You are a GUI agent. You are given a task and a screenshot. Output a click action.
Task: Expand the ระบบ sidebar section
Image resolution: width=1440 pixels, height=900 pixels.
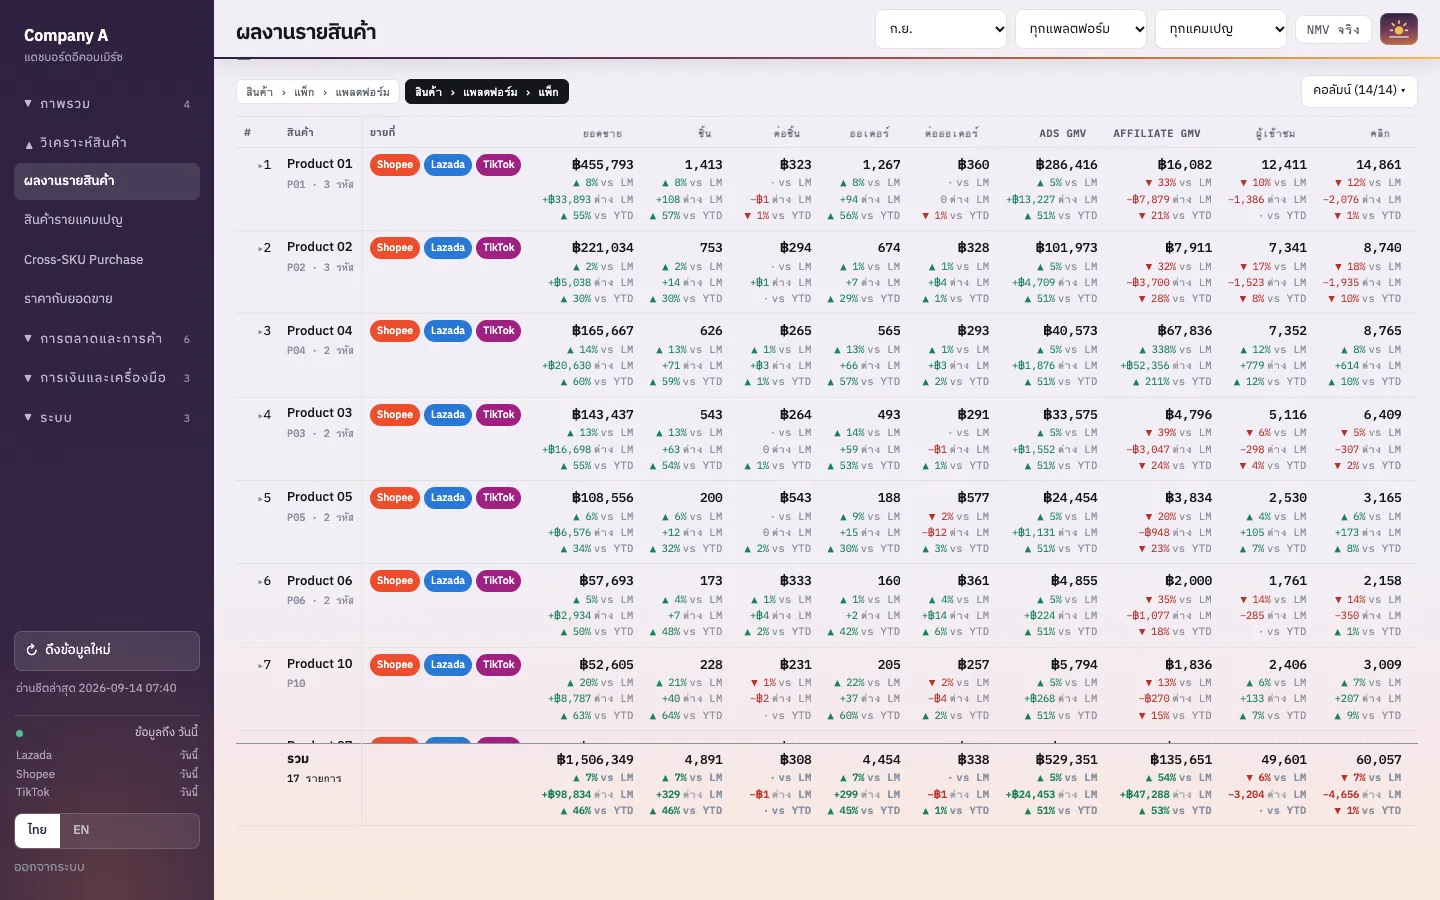tap(107, 418)
